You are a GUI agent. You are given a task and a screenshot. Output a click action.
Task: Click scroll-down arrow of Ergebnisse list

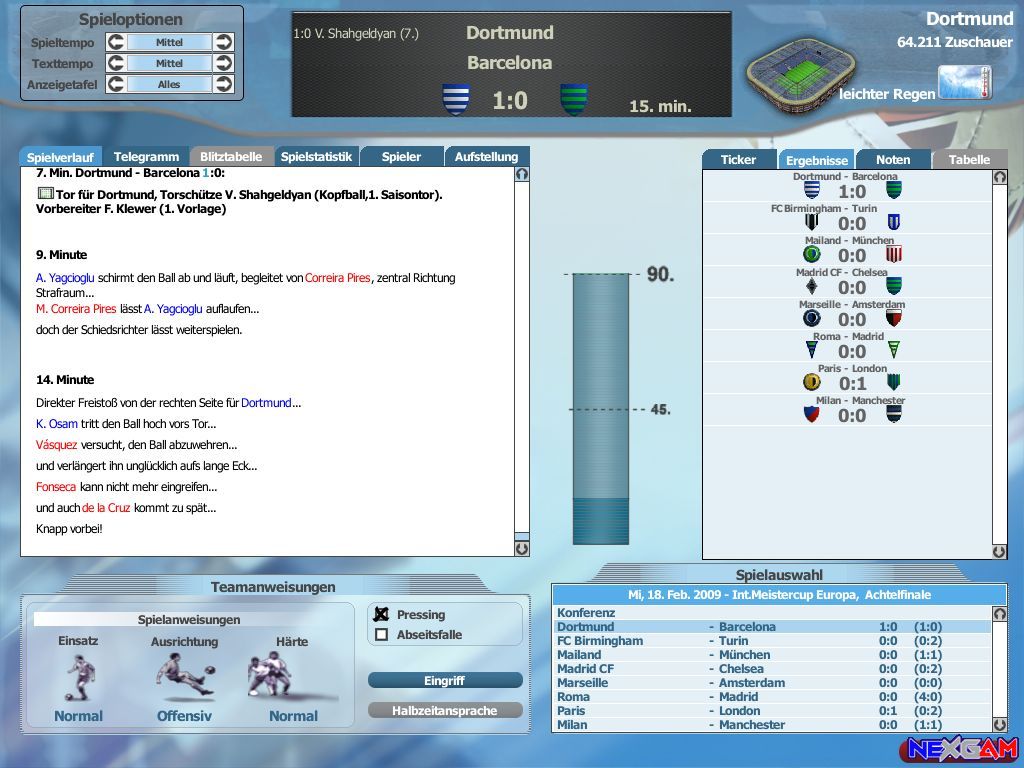click(1000, 552)
